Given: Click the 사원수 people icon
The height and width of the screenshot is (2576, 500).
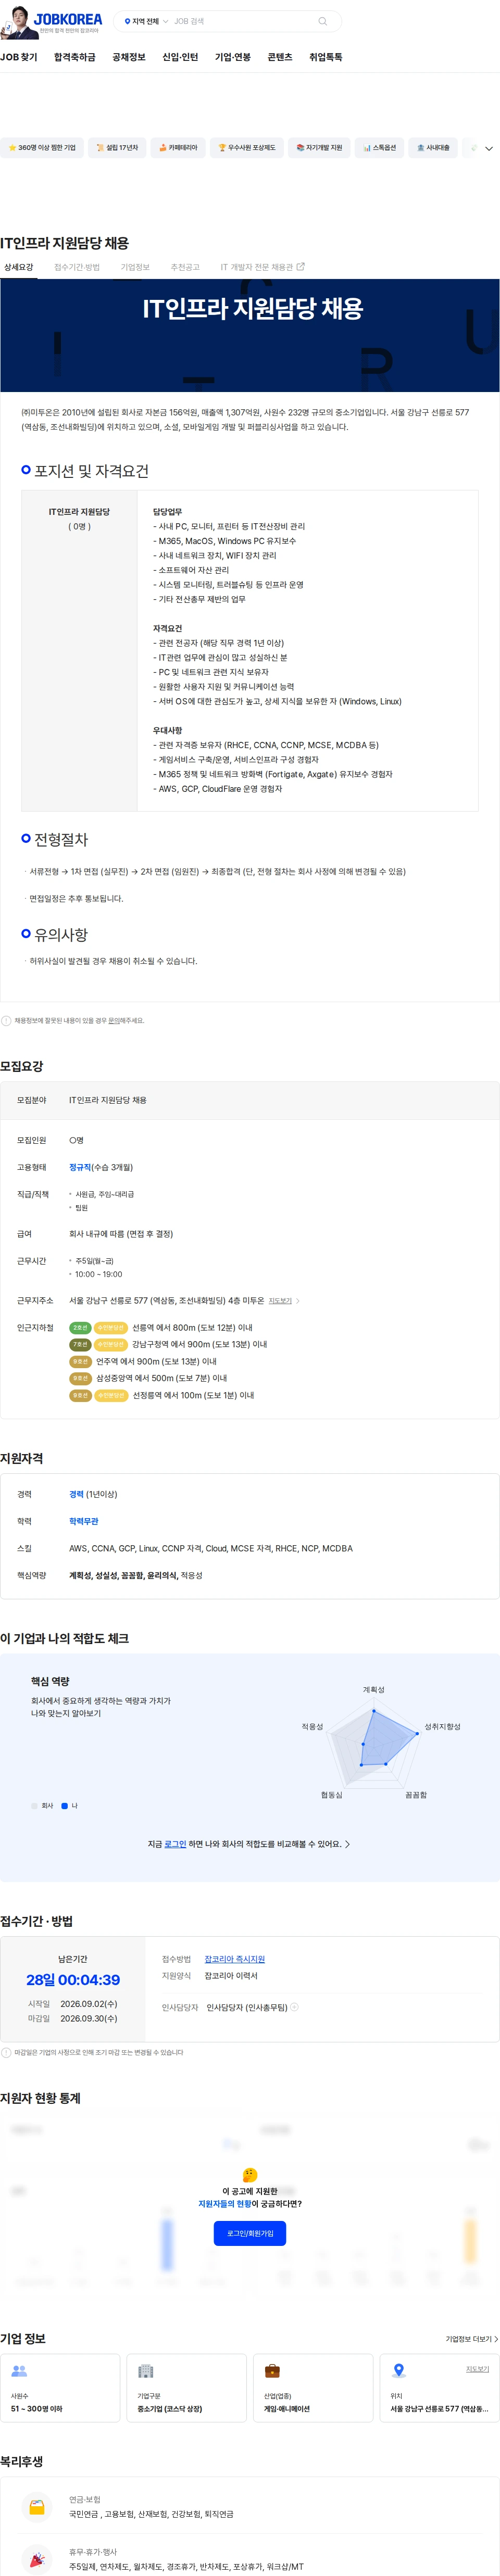Looking at the screenshot, I should click(19, 2371).
